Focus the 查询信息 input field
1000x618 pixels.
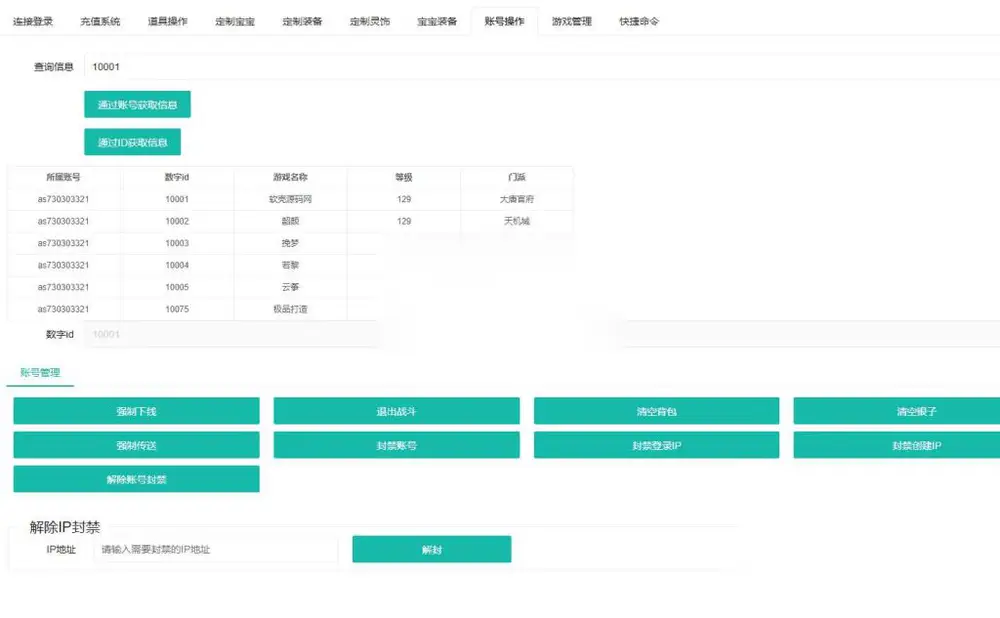(542, 66)
